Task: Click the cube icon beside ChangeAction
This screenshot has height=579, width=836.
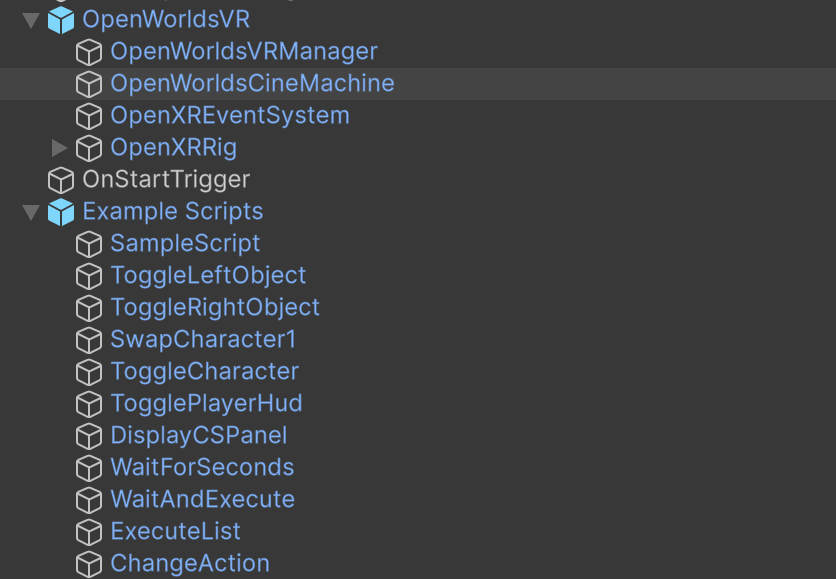Action: pos(90,564)
